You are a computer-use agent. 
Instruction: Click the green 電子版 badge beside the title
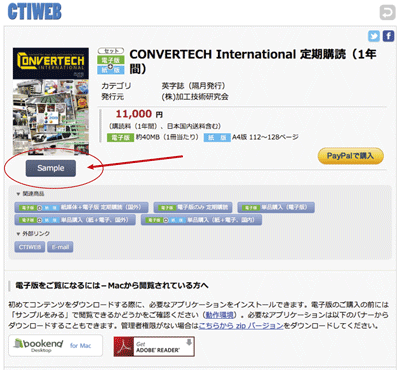[111, 60]
